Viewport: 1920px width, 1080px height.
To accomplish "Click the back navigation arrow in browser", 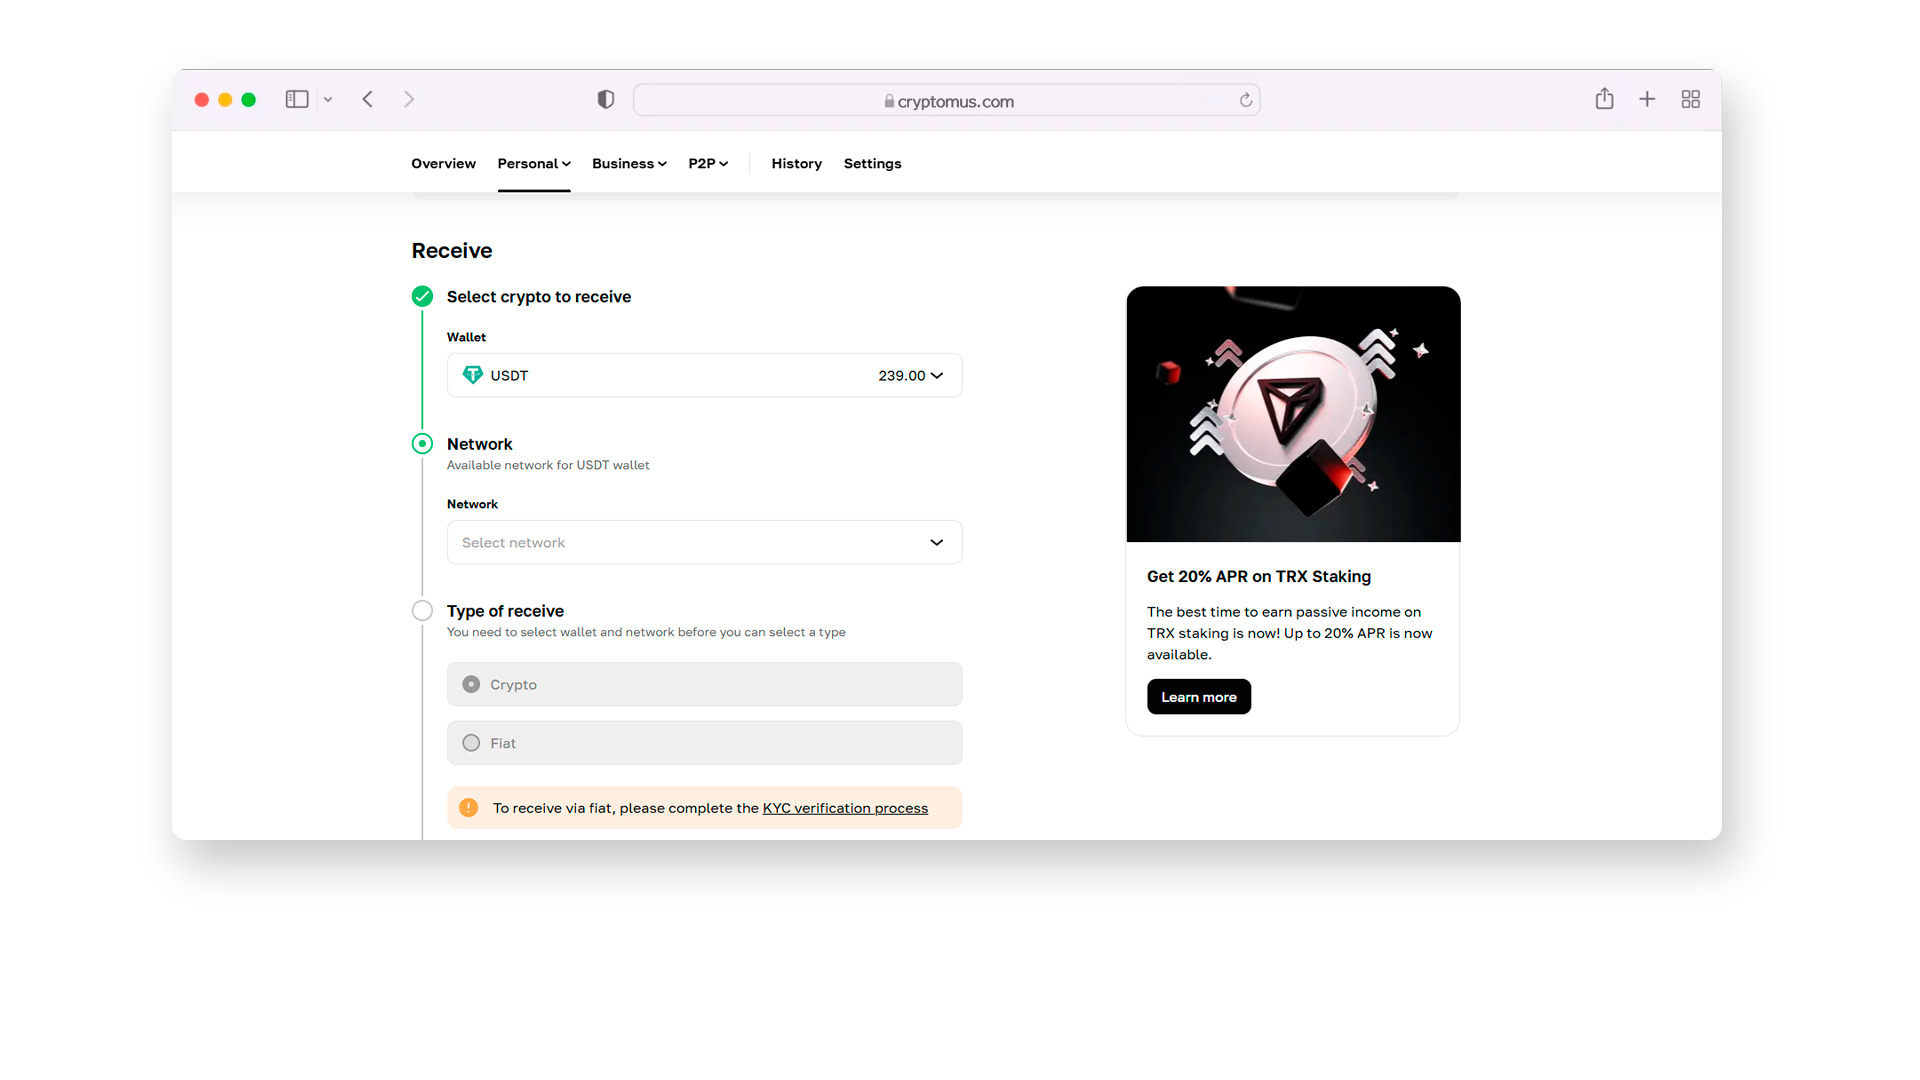I will click(x=367, y=99).
